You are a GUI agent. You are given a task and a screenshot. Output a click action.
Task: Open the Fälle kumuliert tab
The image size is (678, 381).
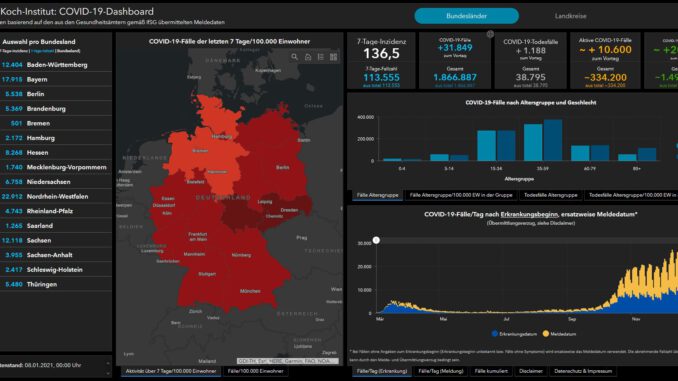491,371
